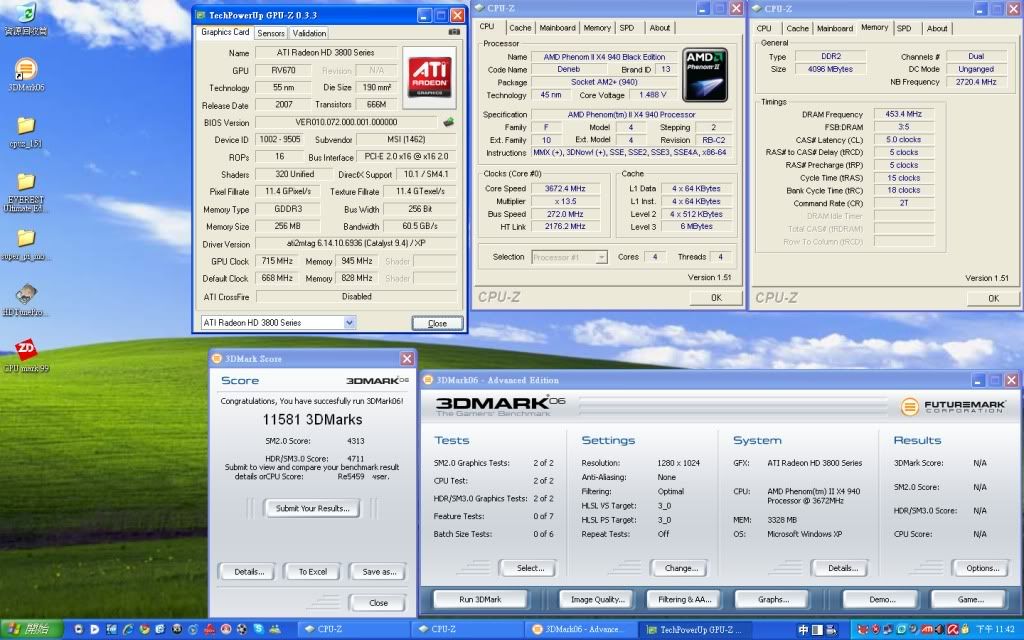Open the cpuz_151 folder on desktop
Image resolution: width=1024 pixels, height=640 pixels.
coord(26,131)
